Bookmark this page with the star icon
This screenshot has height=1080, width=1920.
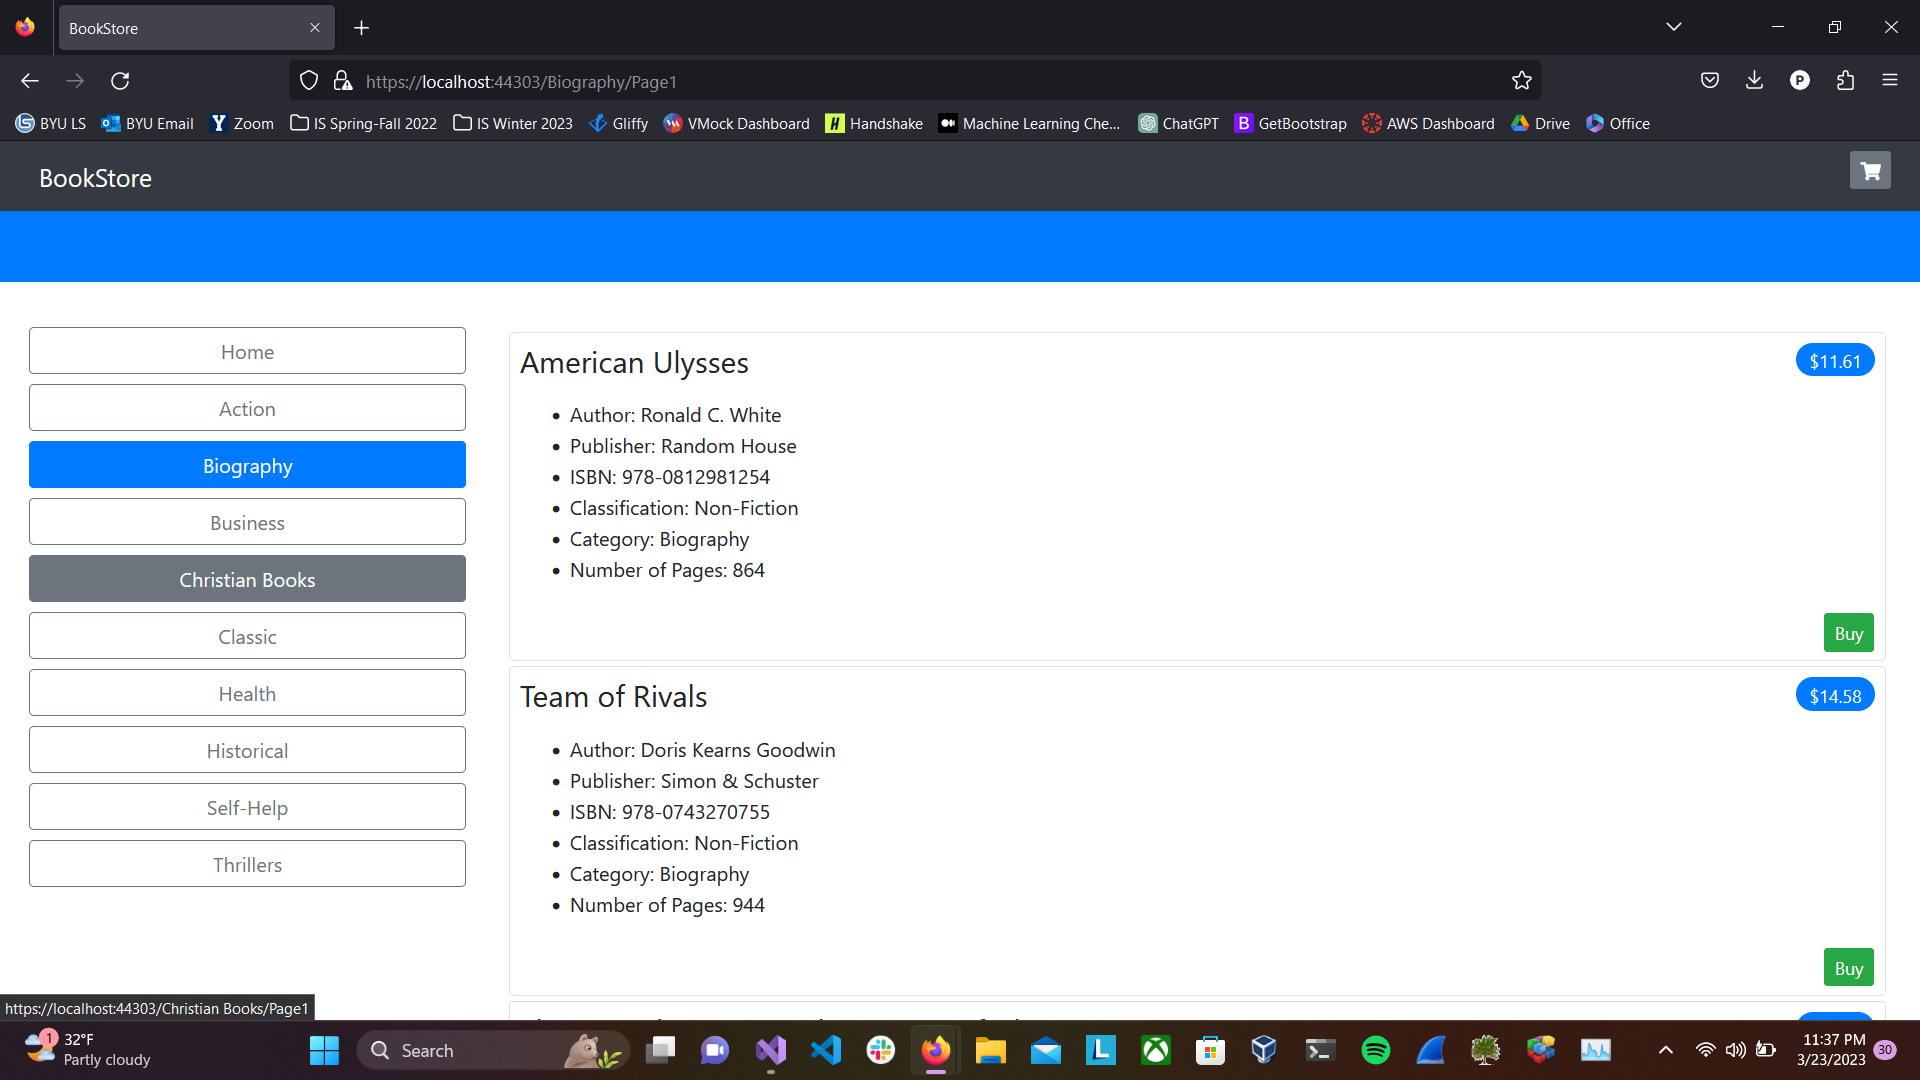1522,81
